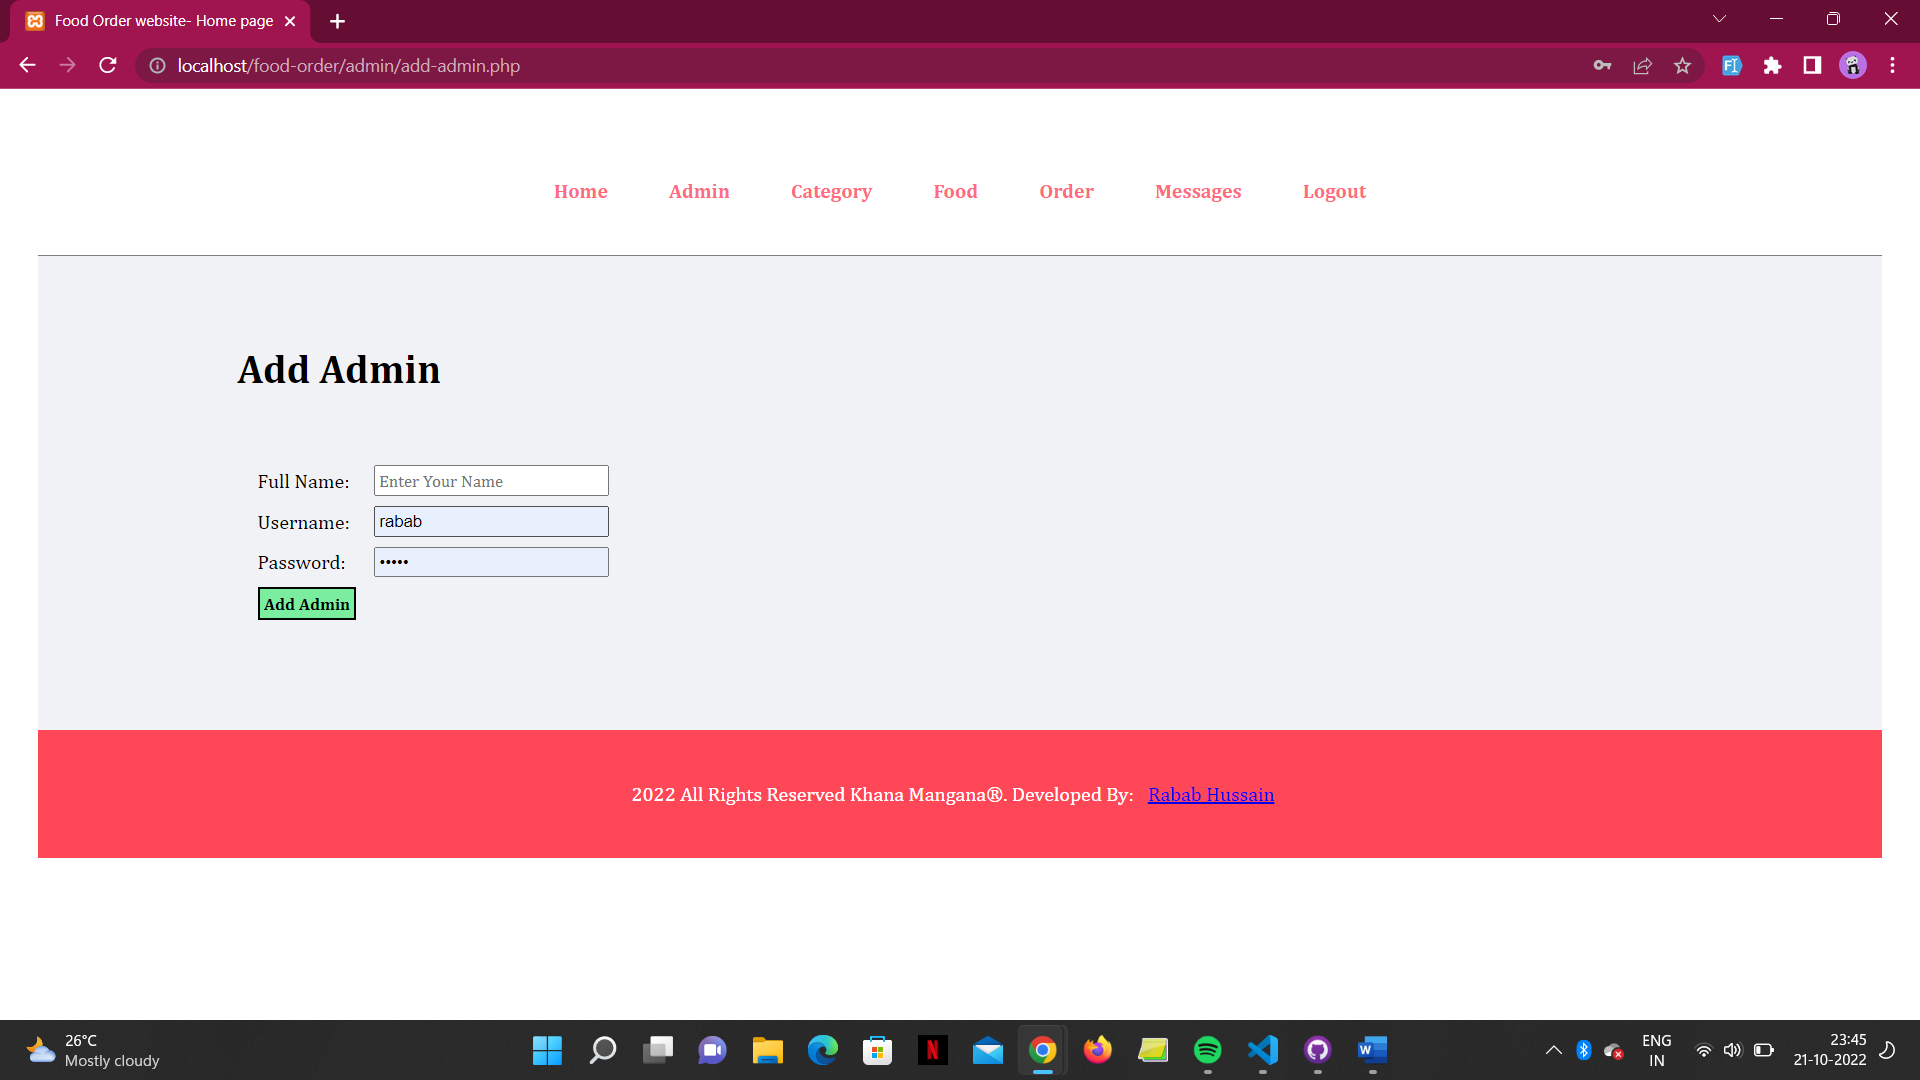
Task: Launch Netflix from the taskbar
Action: (x=932, y=1051)
